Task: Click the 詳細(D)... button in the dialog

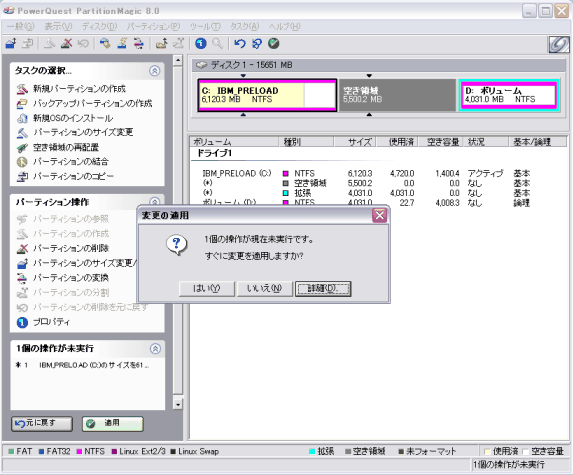Action: [323, 289]
